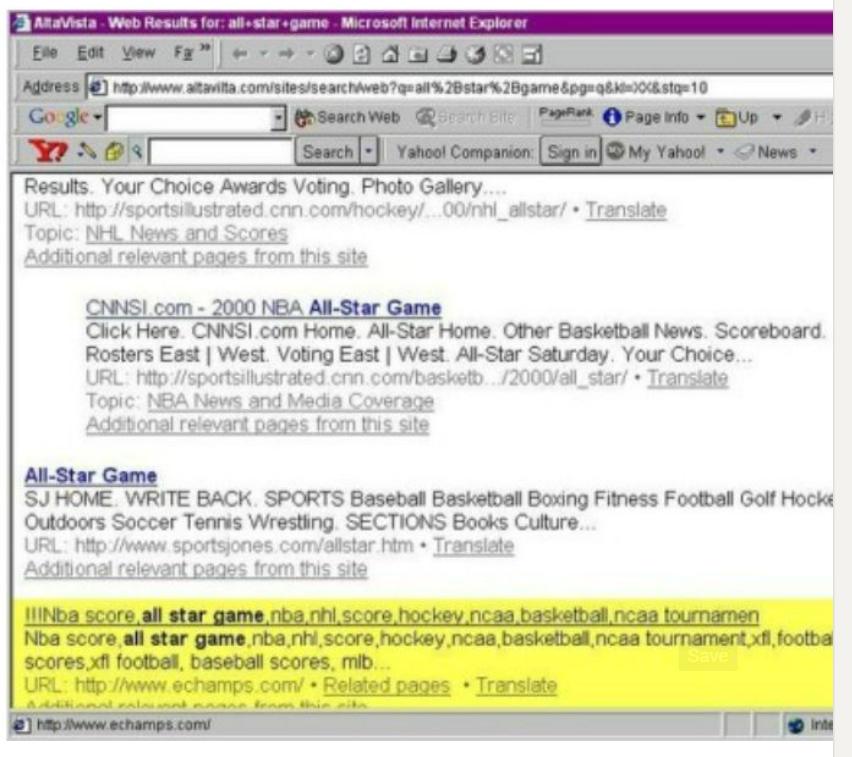Click the Save overlay button
The image size is (852, 757).
pyautogui.click(x=707, y=656)
